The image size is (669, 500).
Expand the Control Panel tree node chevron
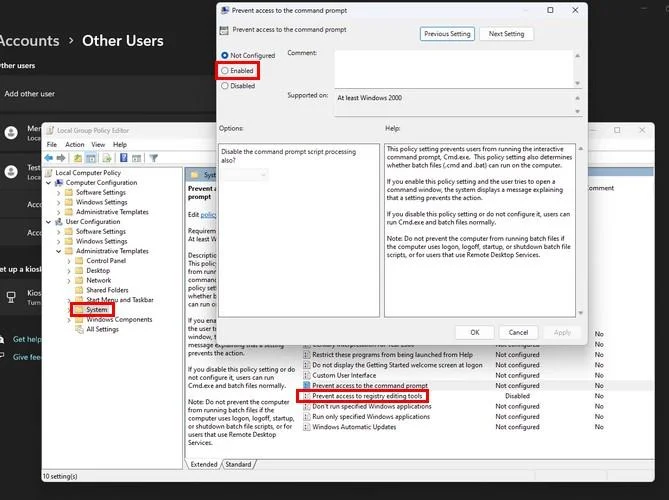tap(69, 261)
